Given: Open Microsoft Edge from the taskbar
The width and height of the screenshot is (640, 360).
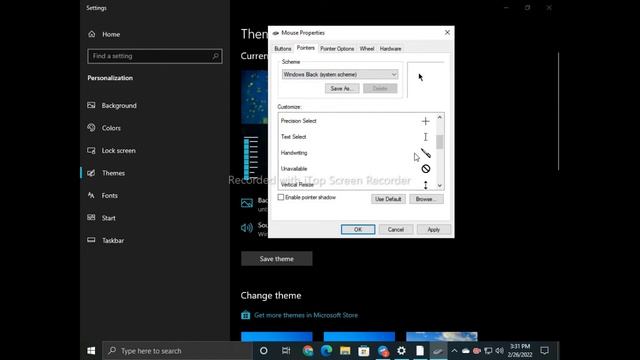Looking at the screenshot, I should 327,351.
